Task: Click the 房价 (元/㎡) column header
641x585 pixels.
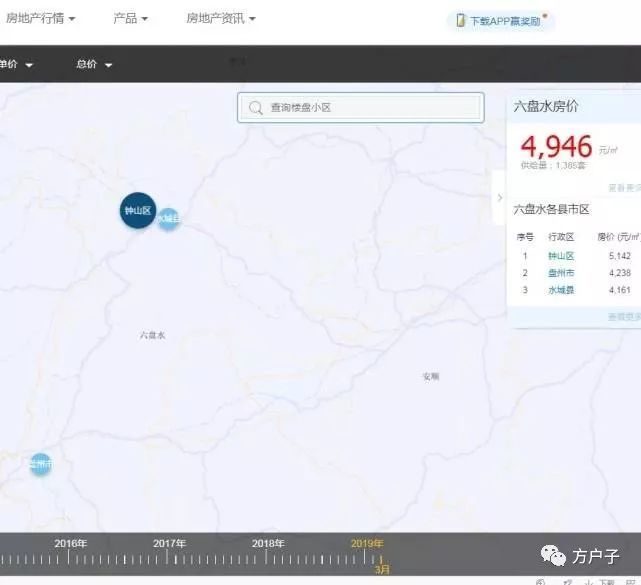Action: (x=619, y=237)
